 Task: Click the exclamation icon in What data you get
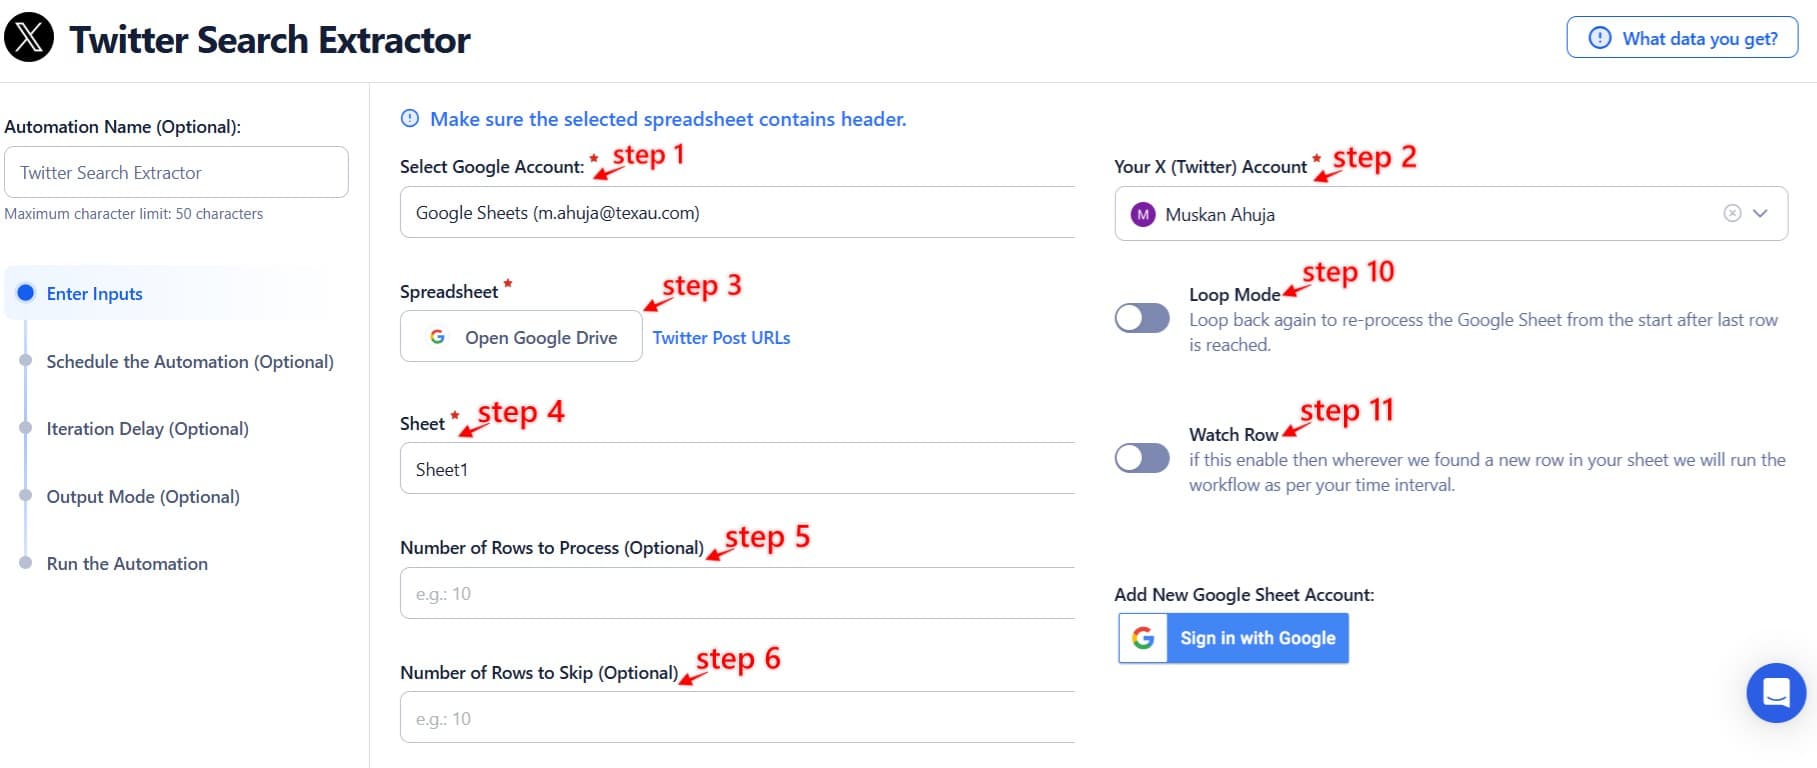1598,37
